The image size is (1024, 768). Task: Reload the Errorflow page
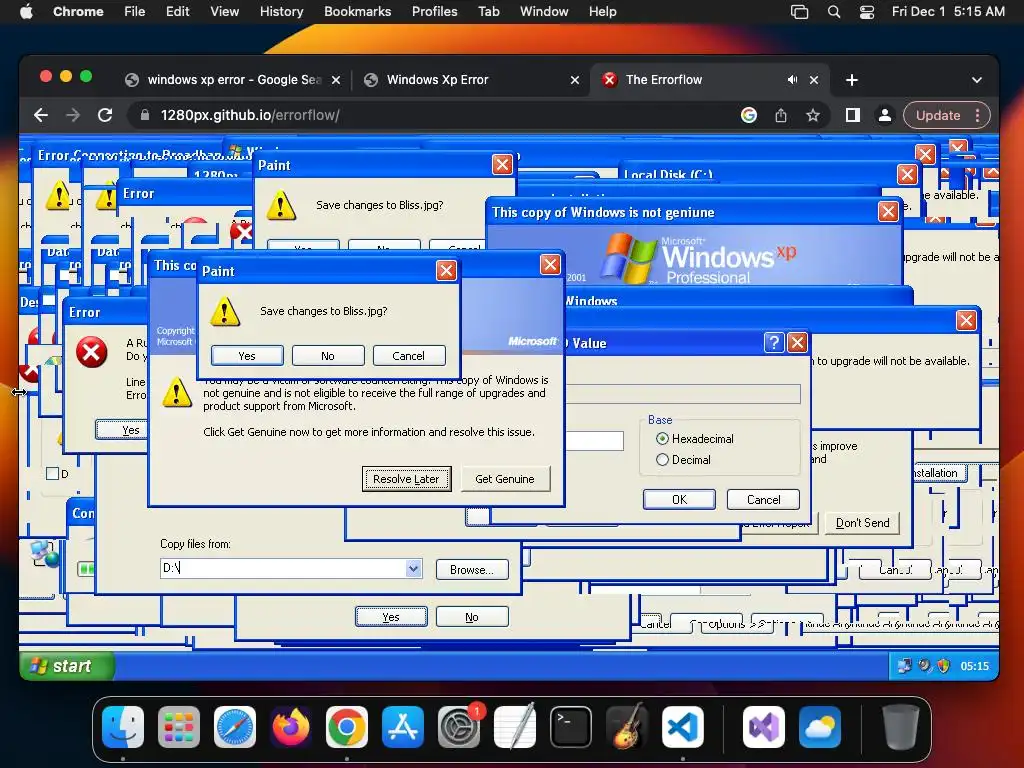click(105, 116)
